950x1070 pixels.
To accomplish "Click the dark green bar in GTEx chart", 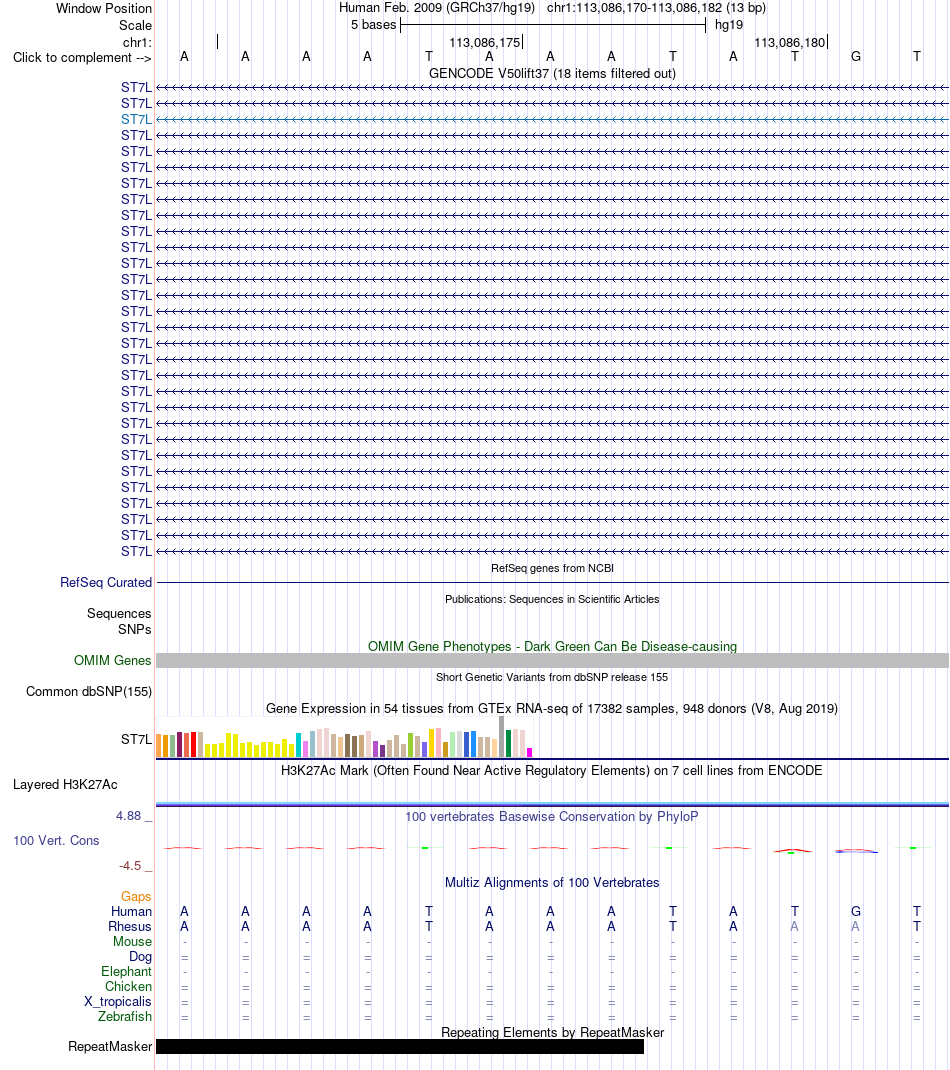I will click(x=508, y=743).
